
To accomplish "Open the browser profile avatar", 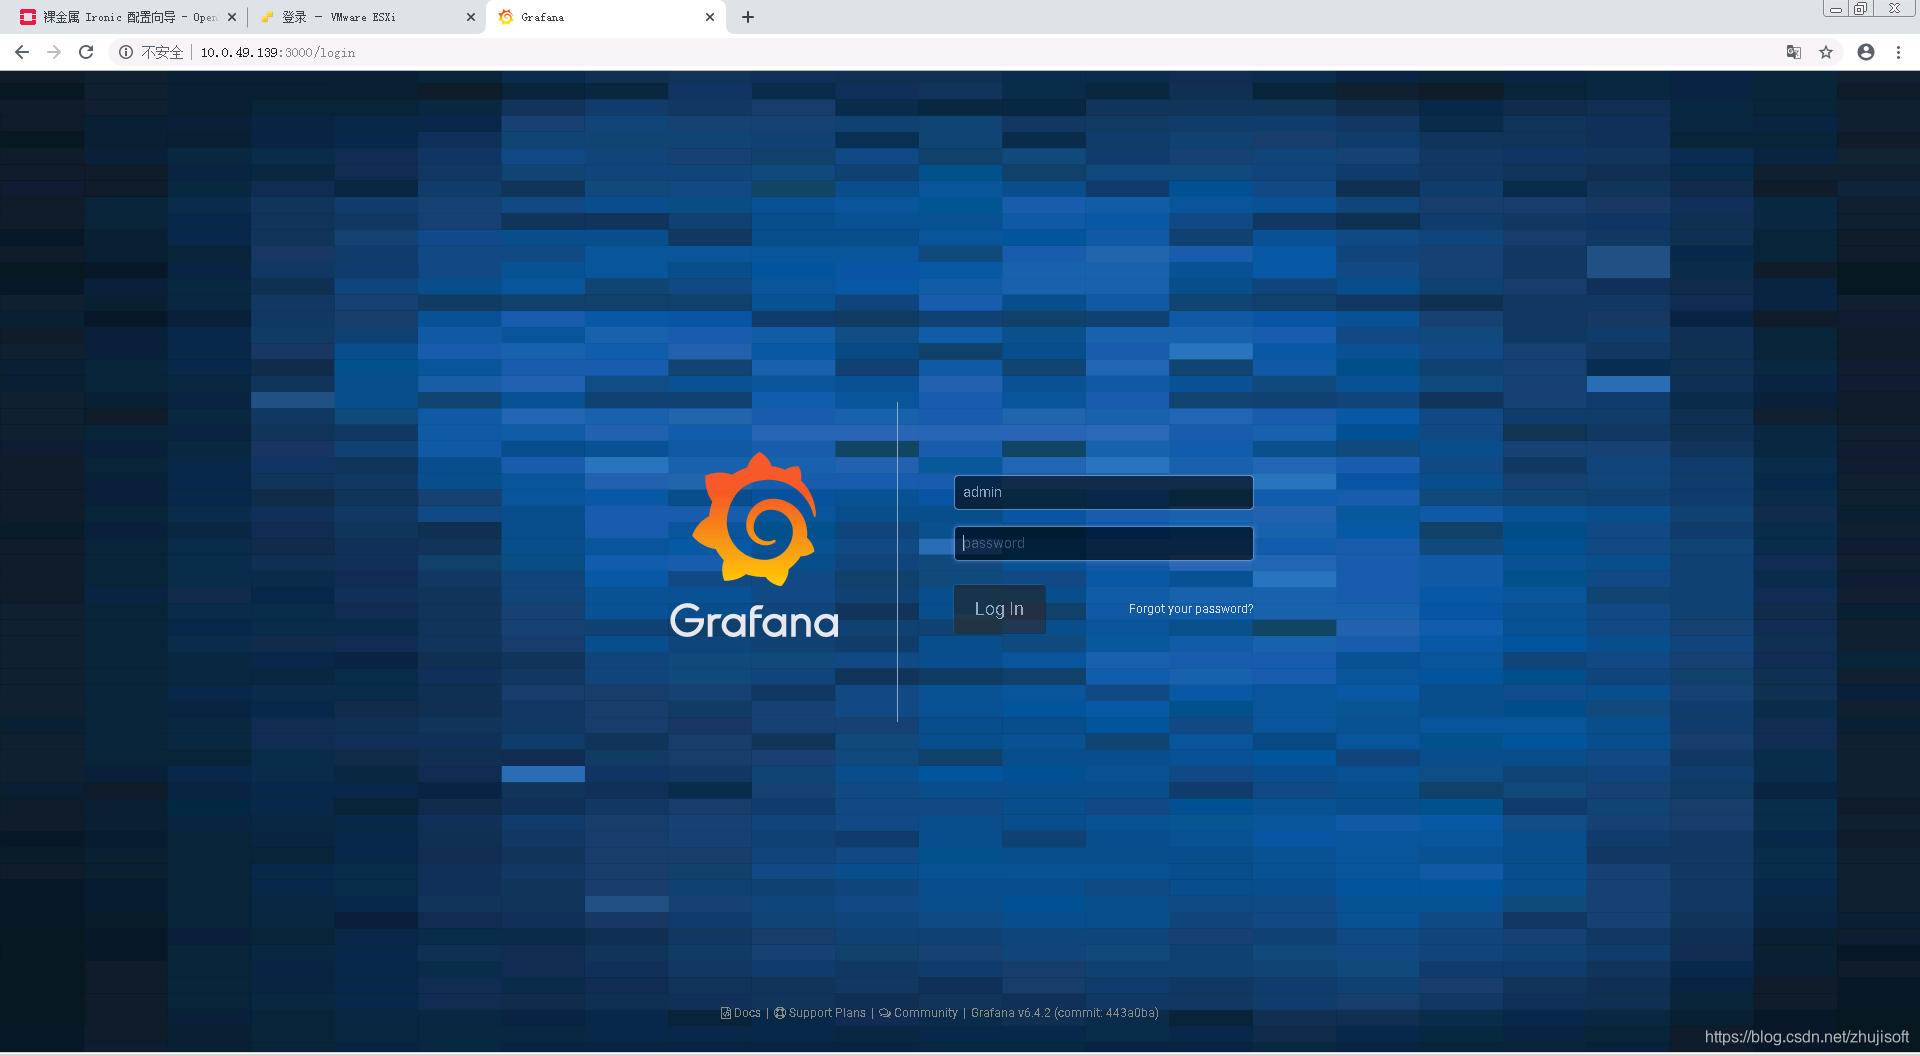I will coord(1866,52).
